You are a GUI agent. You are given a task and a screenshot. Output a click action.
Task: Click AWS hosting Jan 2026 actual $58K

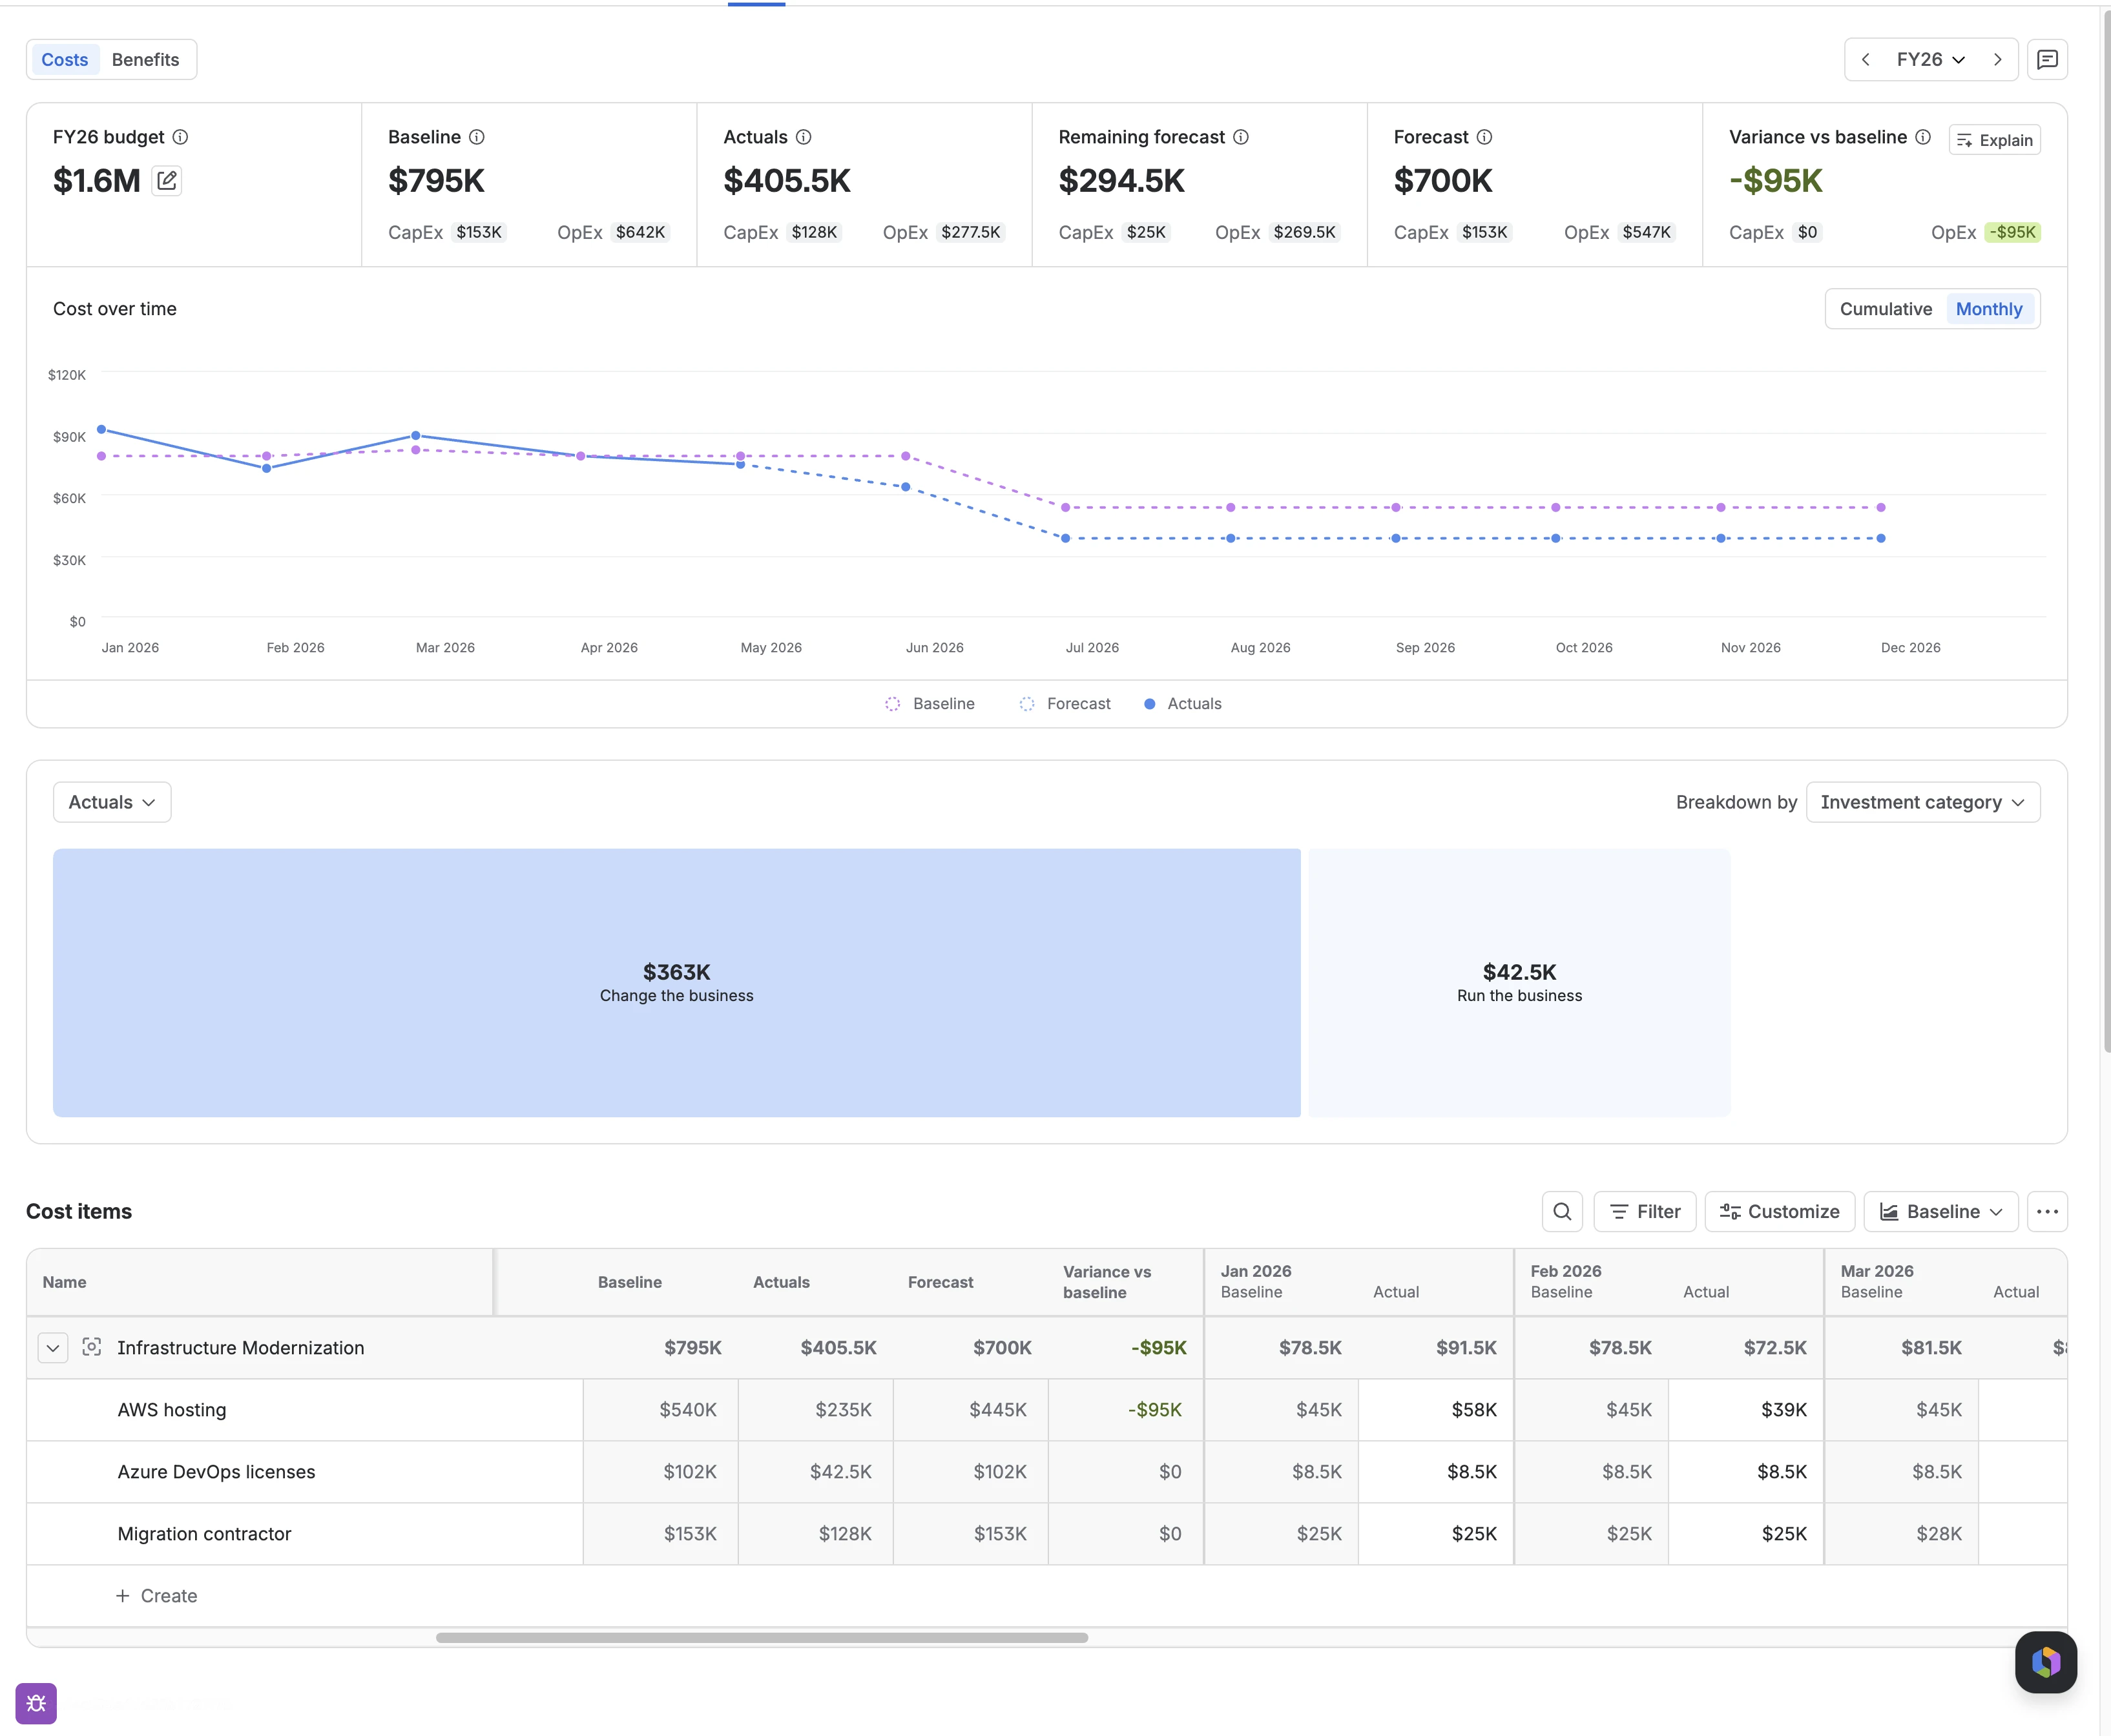tap(1436, 1410)
